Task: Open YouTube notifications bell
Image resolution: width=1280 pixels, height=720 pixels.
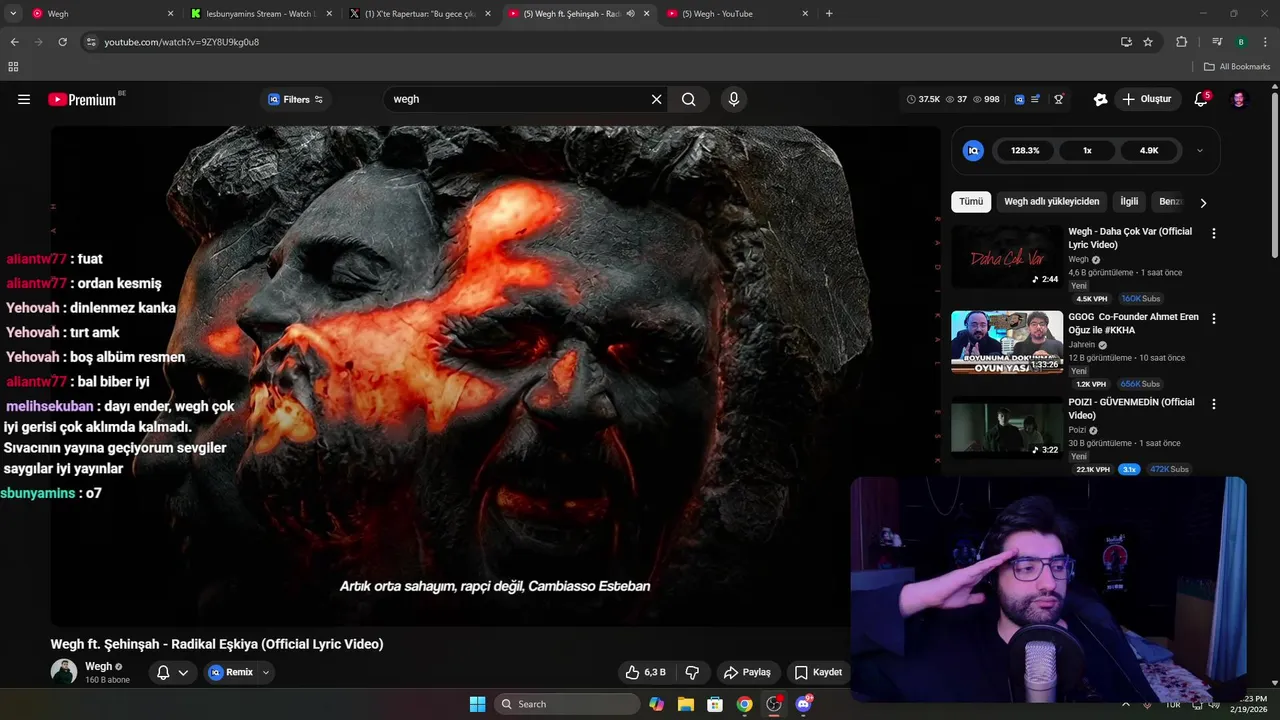Action: pyautogui.click(x=1201, y=99)
